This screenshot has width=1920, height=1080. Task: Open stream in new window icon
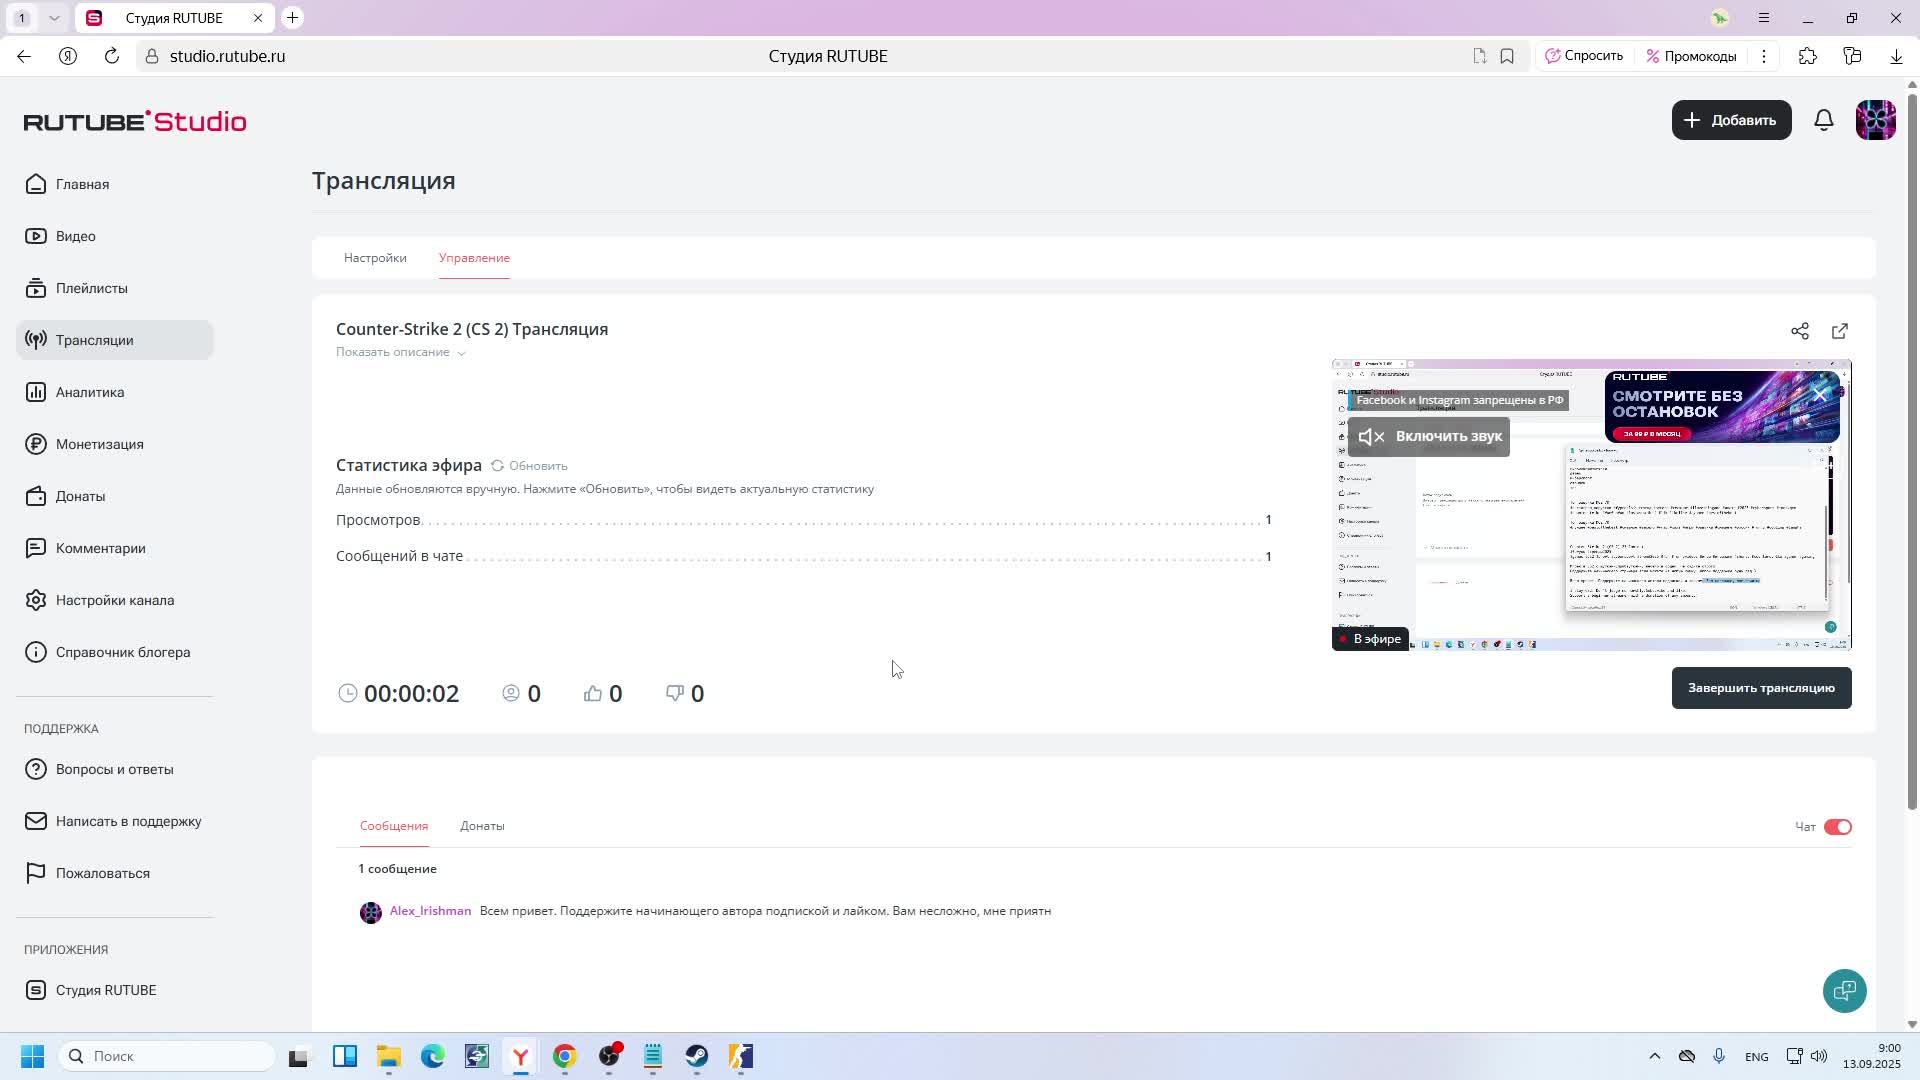coord(1840,331)
